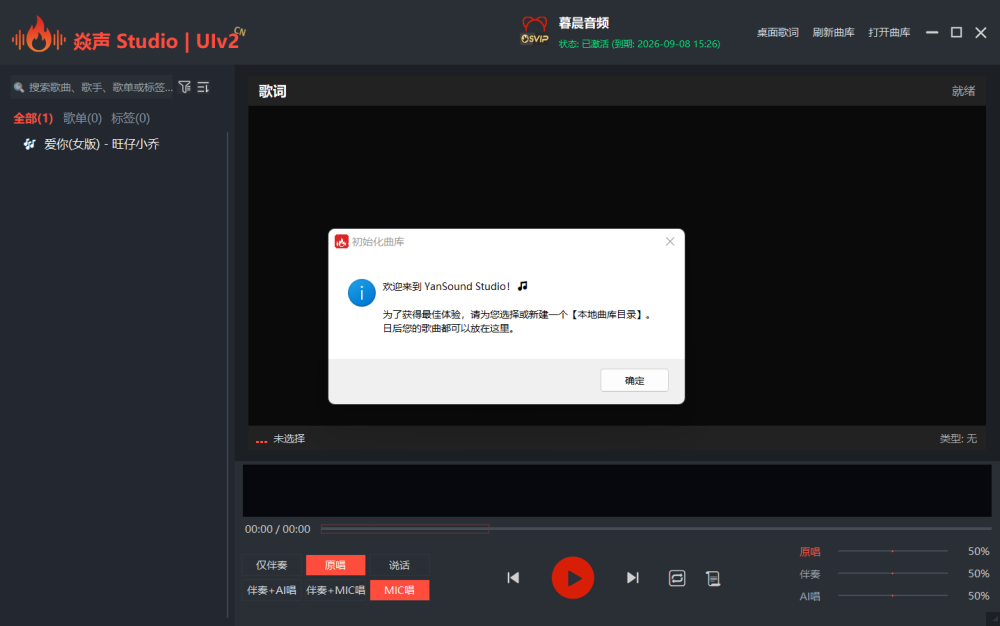
Task: Click the flame icon in dialog title
Action: [342, 242]
